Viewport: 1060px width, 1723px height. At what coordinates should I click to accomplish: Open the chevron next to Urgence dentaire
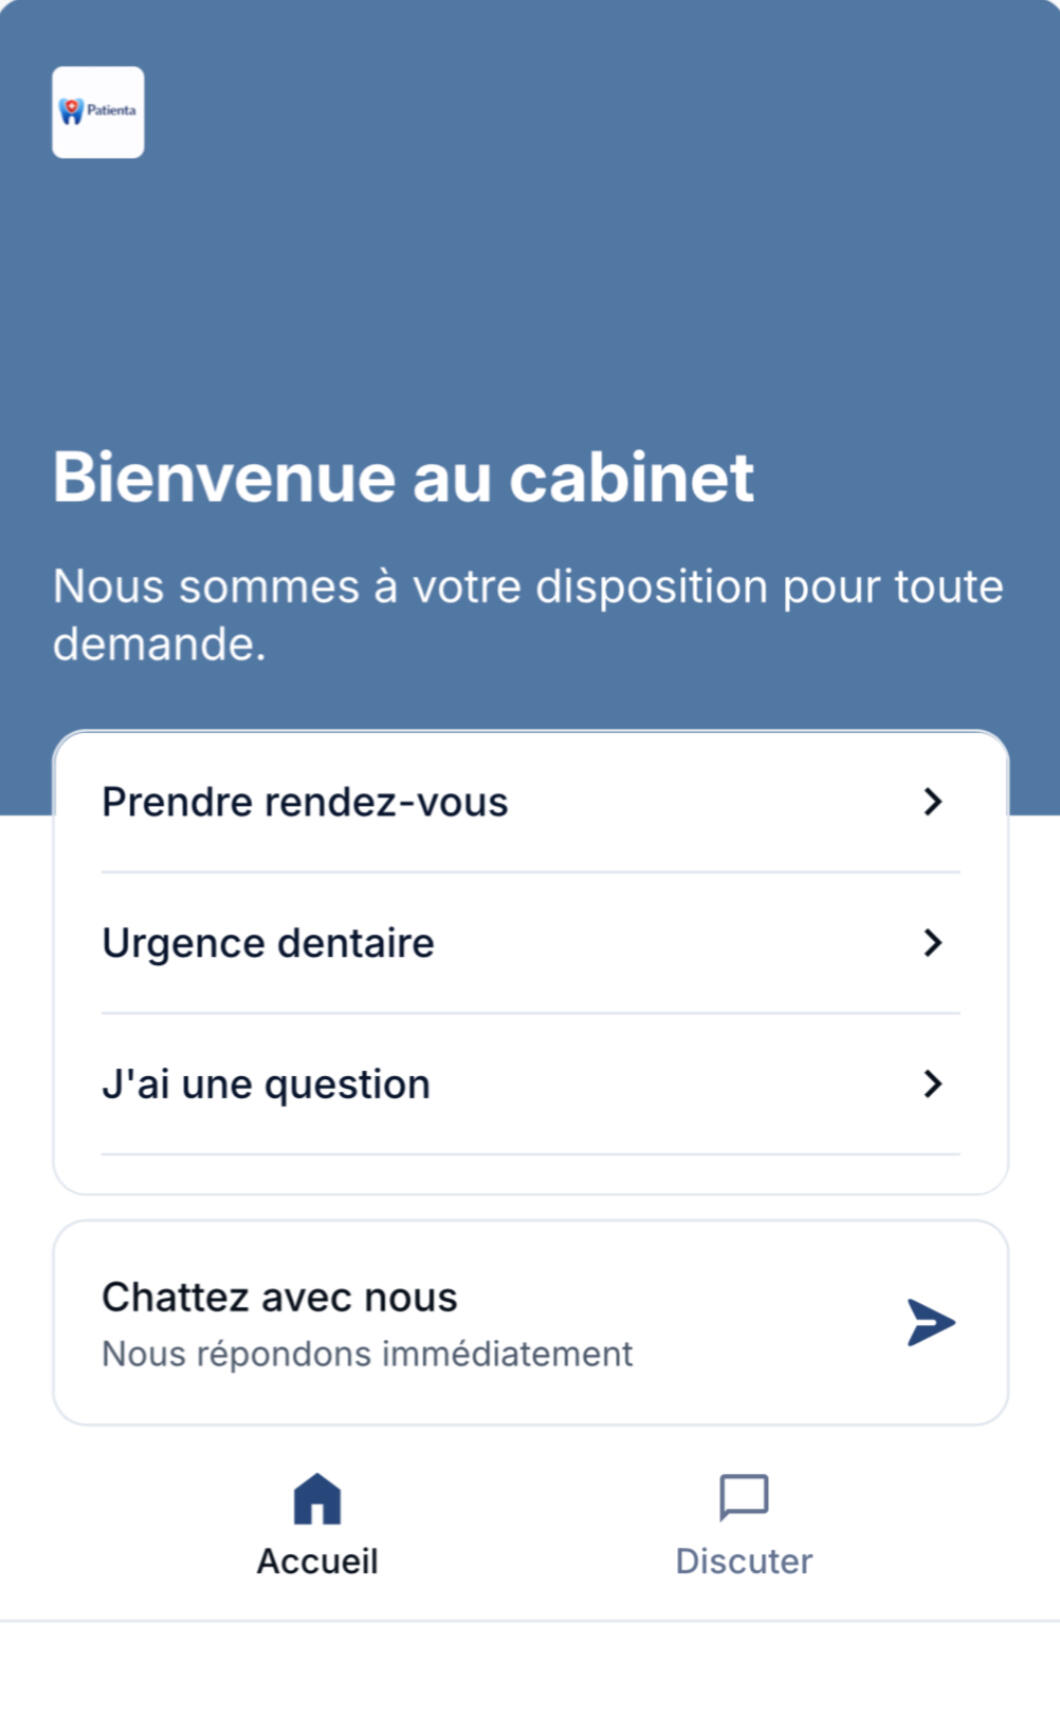932,942
